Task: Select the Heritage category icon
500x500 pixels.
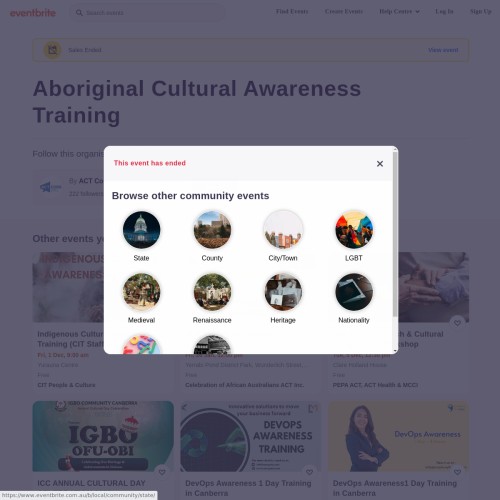Action: 283,292
